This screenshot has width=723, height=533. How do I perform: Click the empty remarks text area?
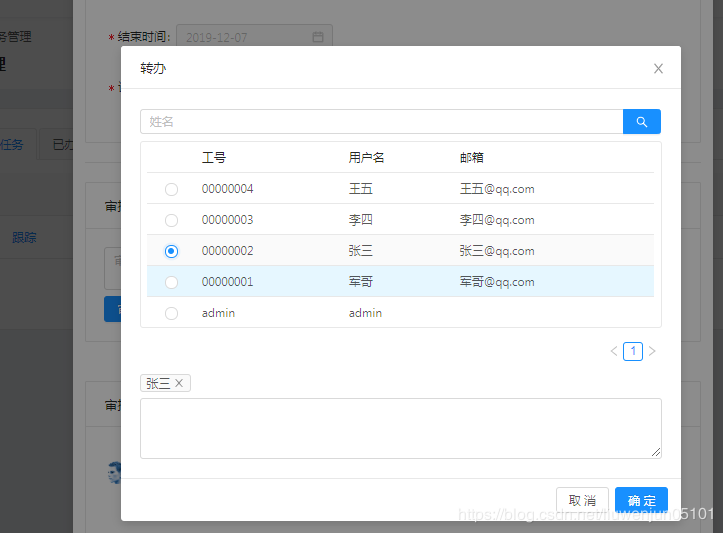coord(401,428)
